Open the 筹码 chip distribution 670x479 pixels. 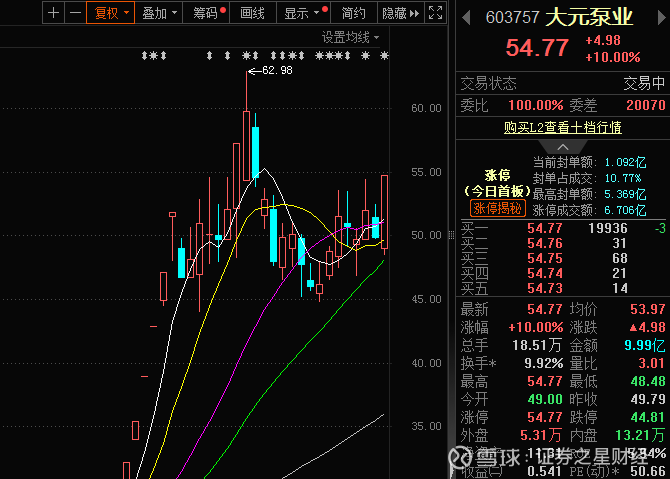point(206,13)
